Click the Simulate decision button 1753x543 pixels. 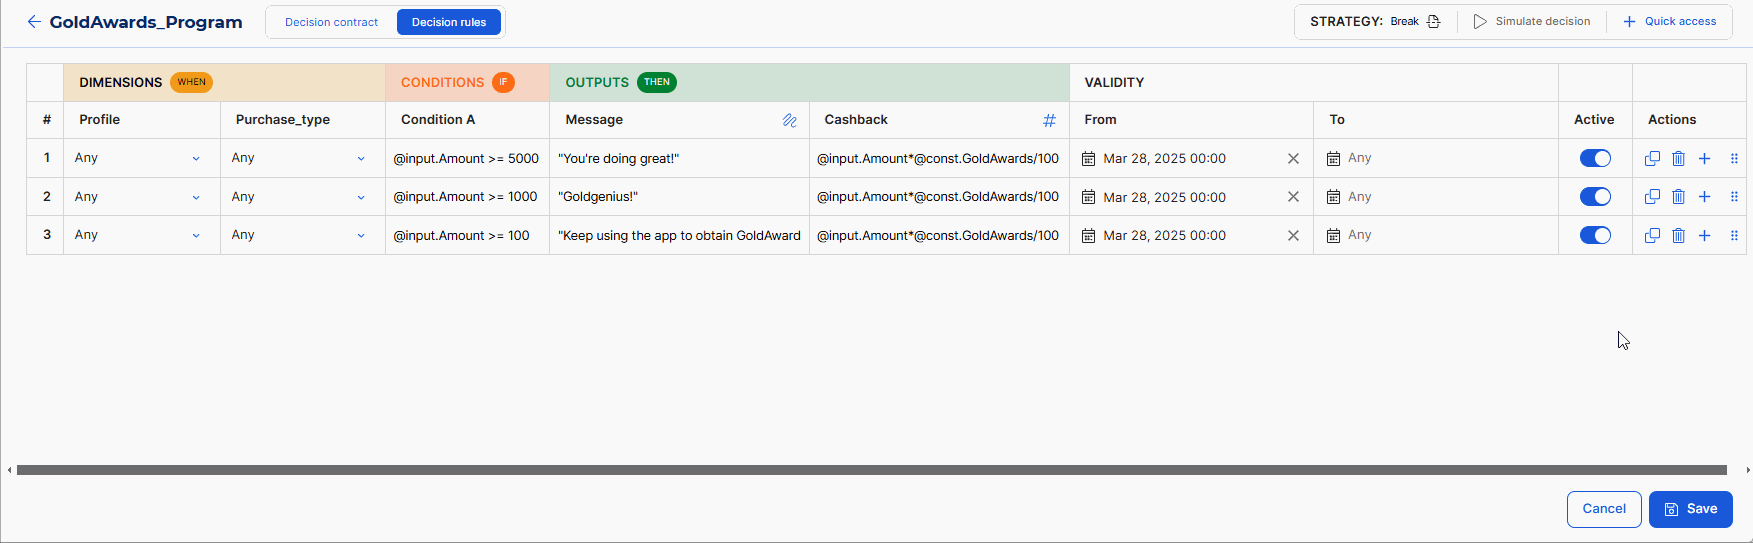click(1531, 21)
